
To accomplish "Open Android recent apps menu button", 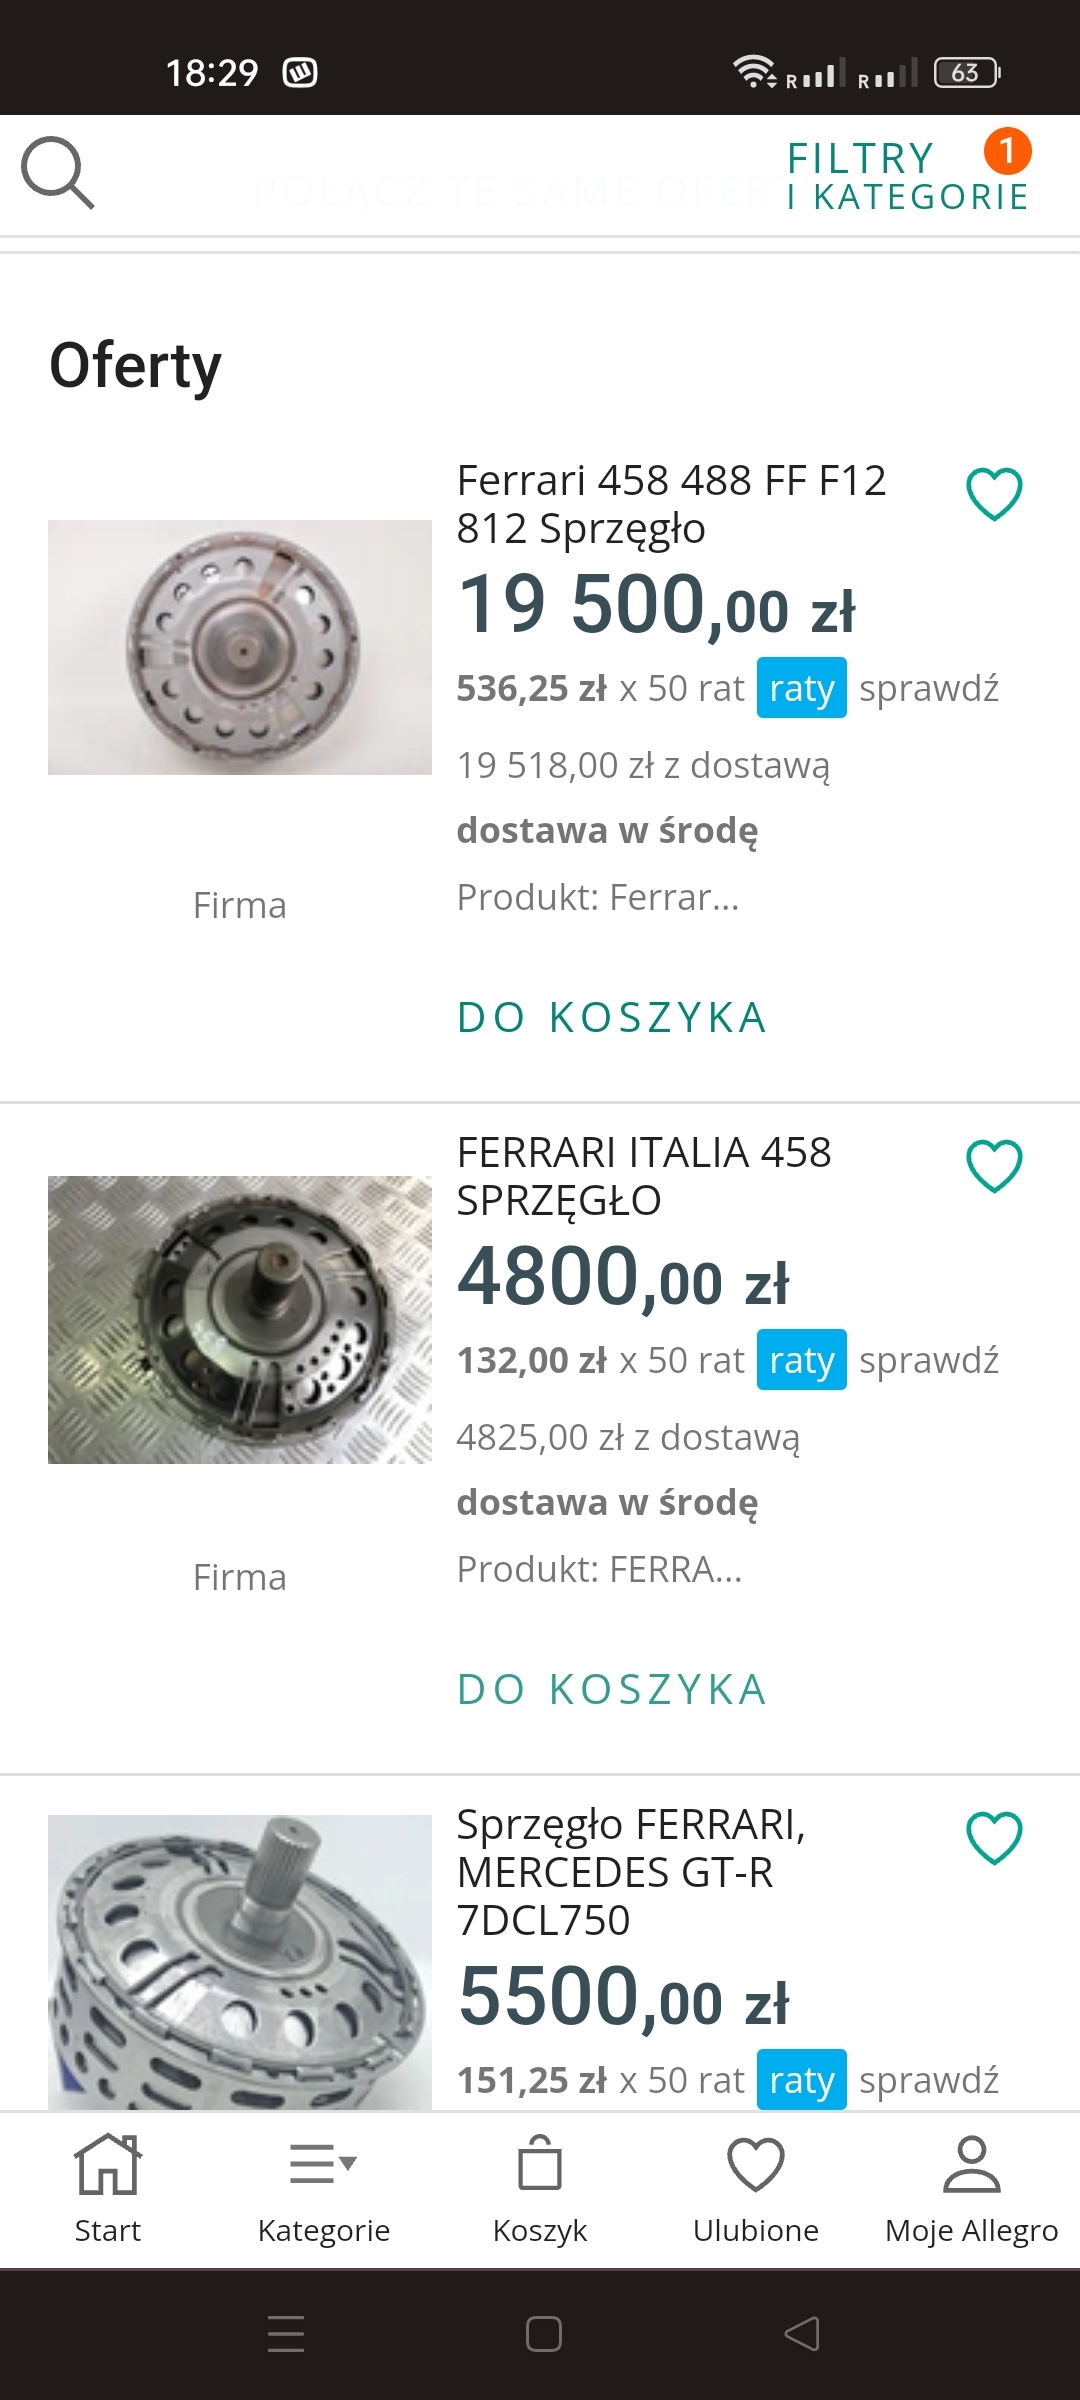I will [x=286, y=2334].
